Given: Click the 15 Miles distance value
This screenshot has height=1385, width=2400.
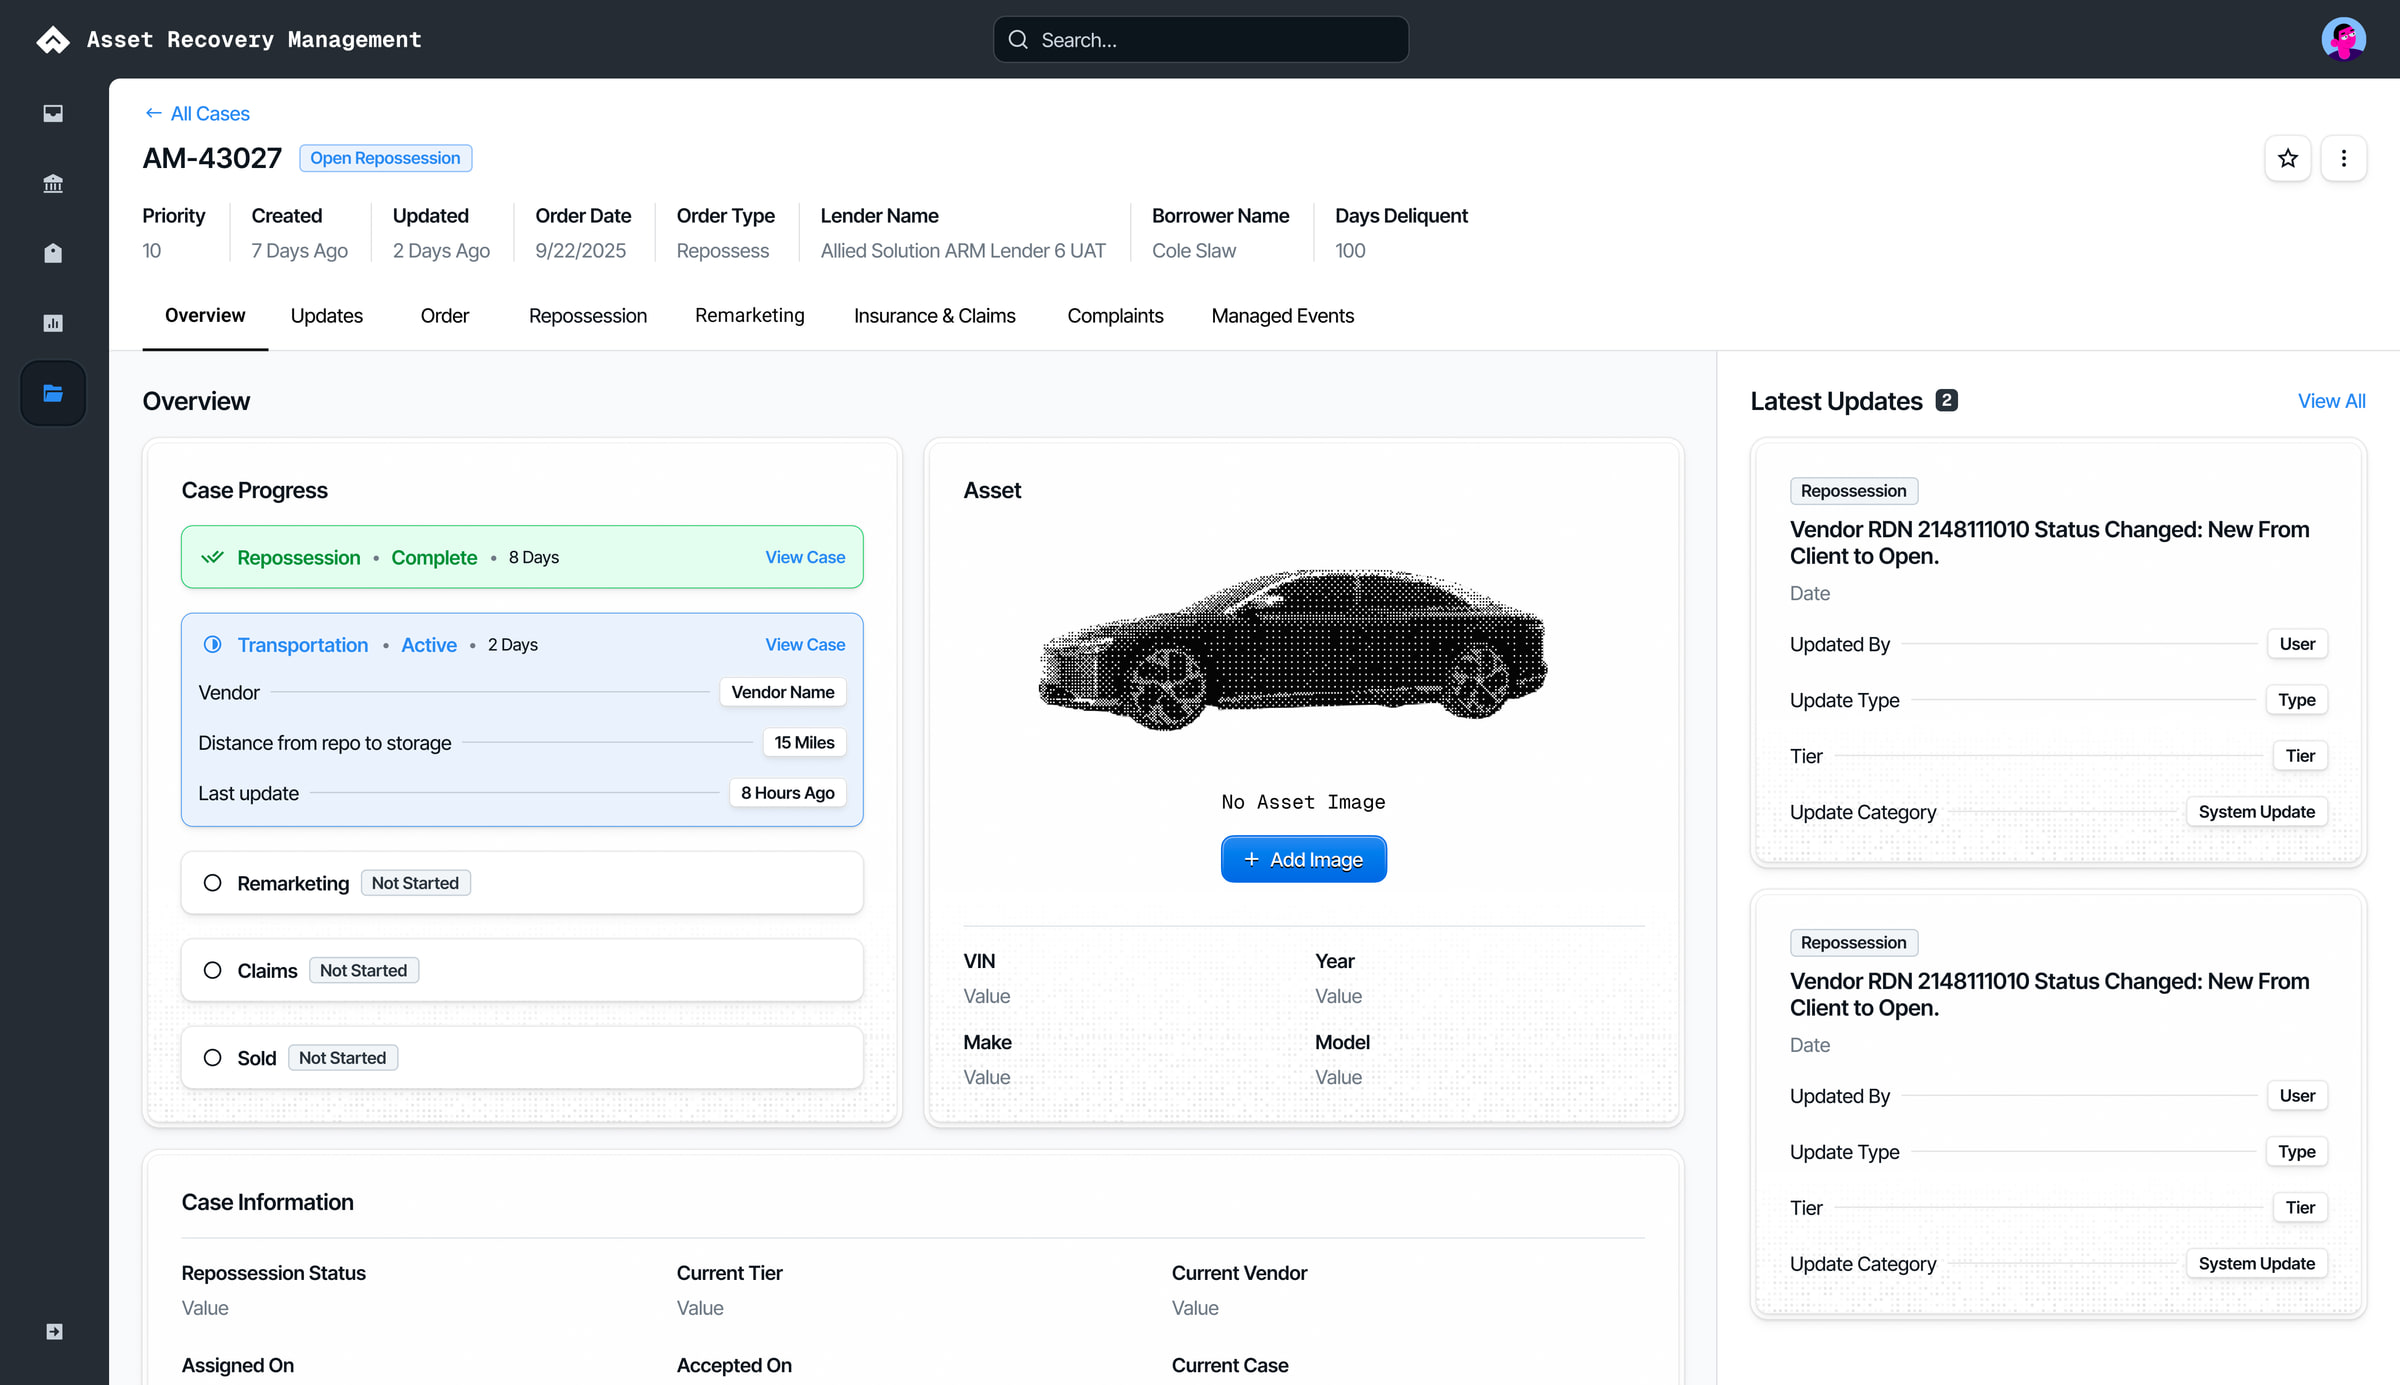Looking at the screenshot, I should click(x=804, y=742).
